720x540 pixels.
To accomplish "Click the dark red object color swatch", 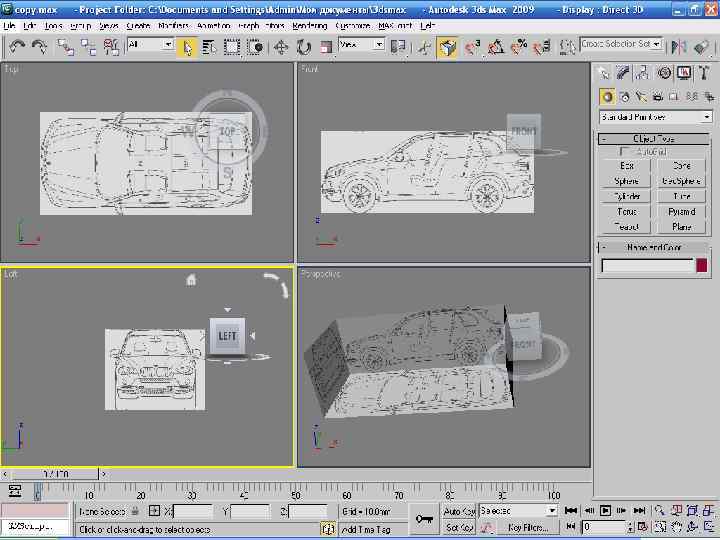I will click(702, 266).
